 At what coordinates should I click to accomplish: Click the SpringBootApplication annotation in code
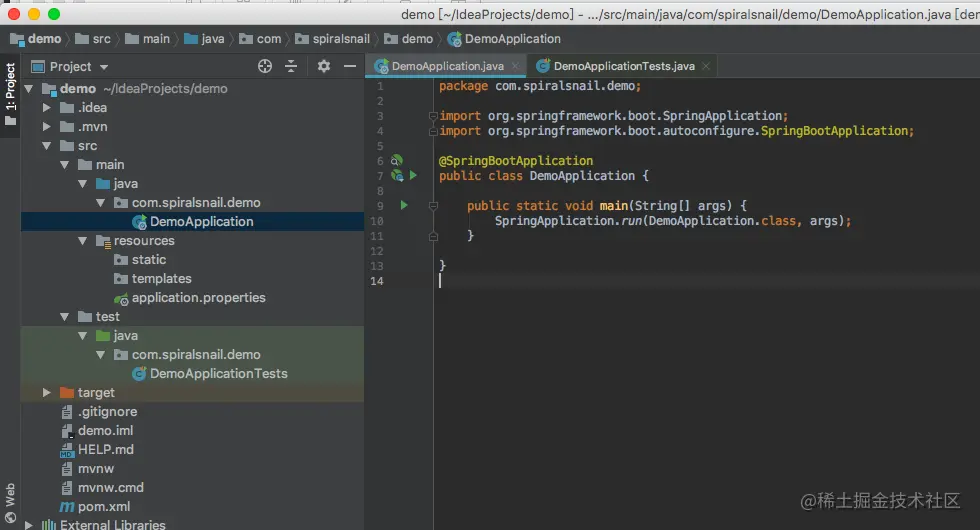(516, 161)
